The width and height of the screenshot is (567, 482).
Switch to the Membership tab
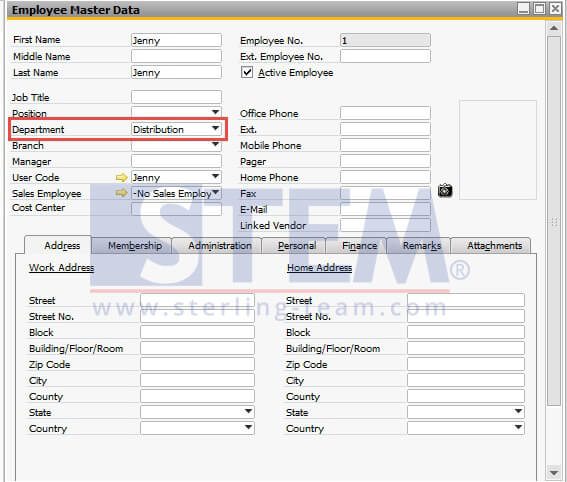click(x=132, y=246)
